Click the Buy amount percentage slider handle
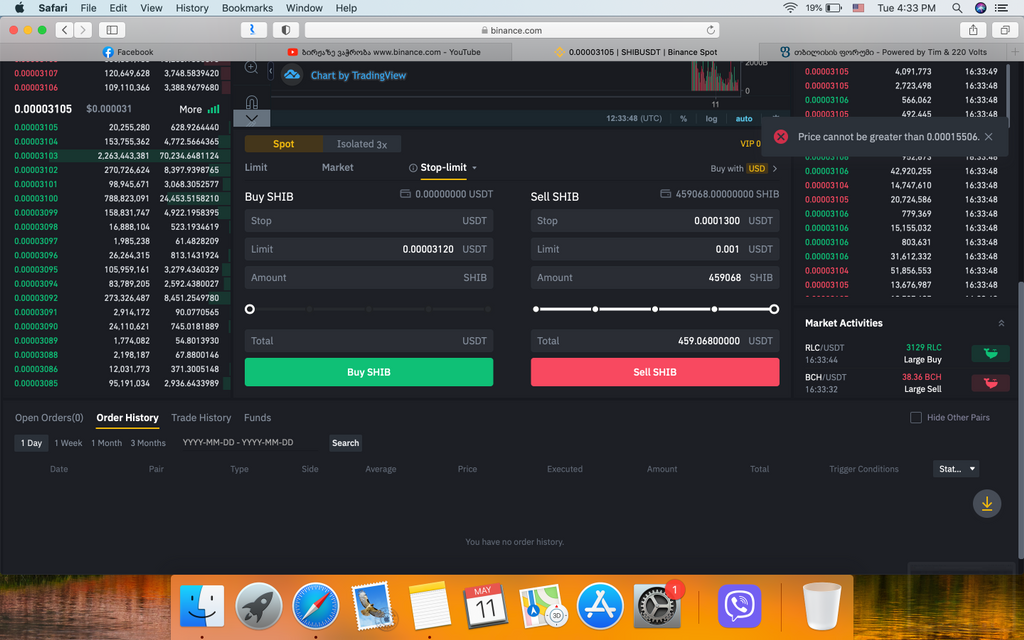 249,309
